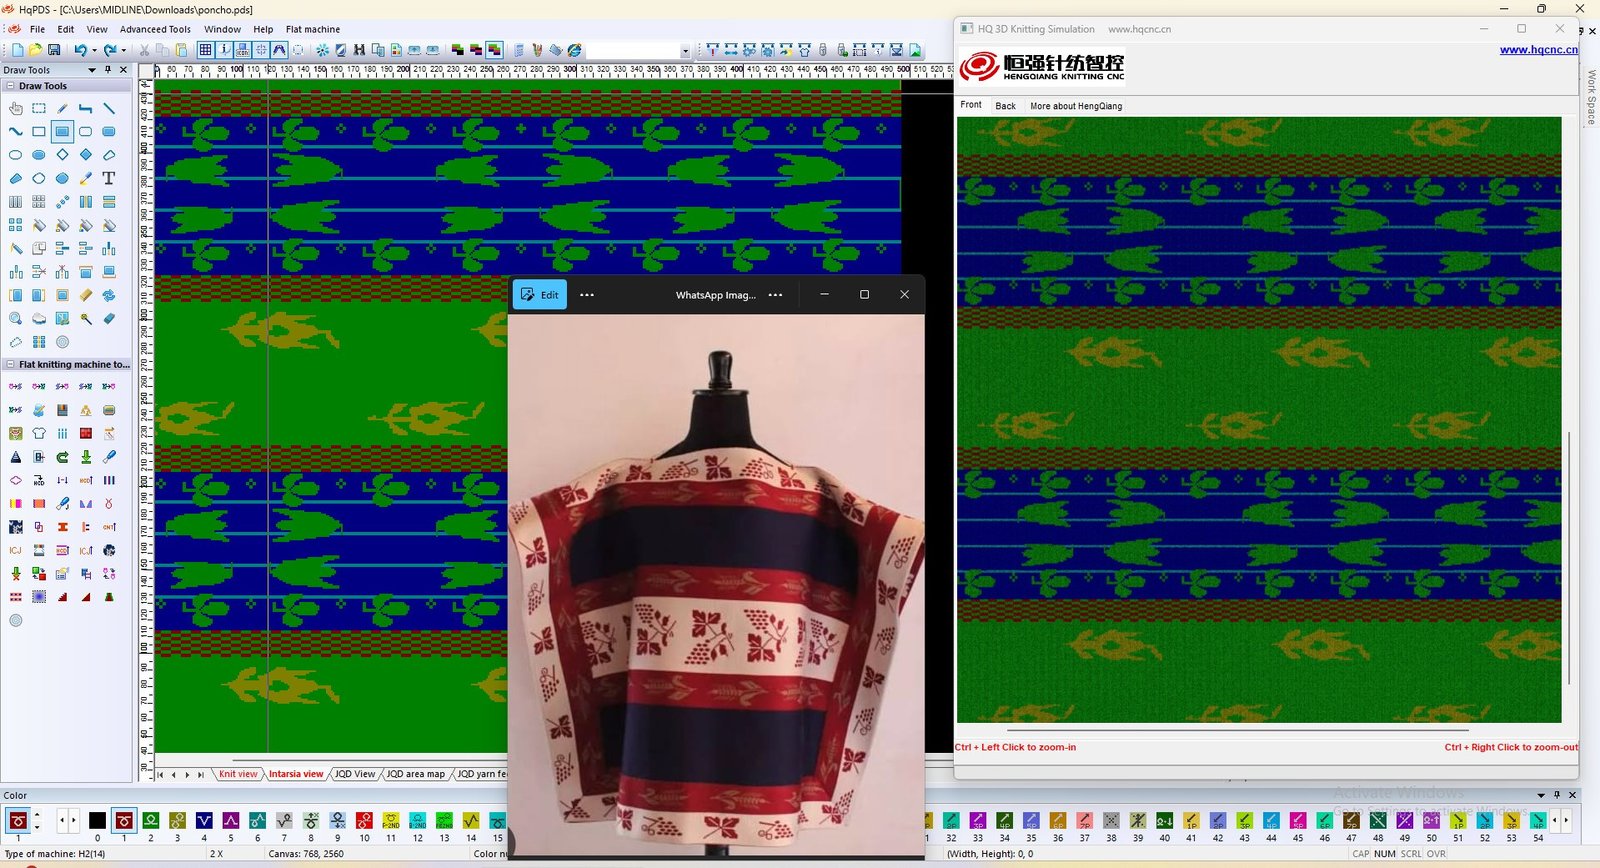Select the magnifier zoom tool

tap(15, 318)
